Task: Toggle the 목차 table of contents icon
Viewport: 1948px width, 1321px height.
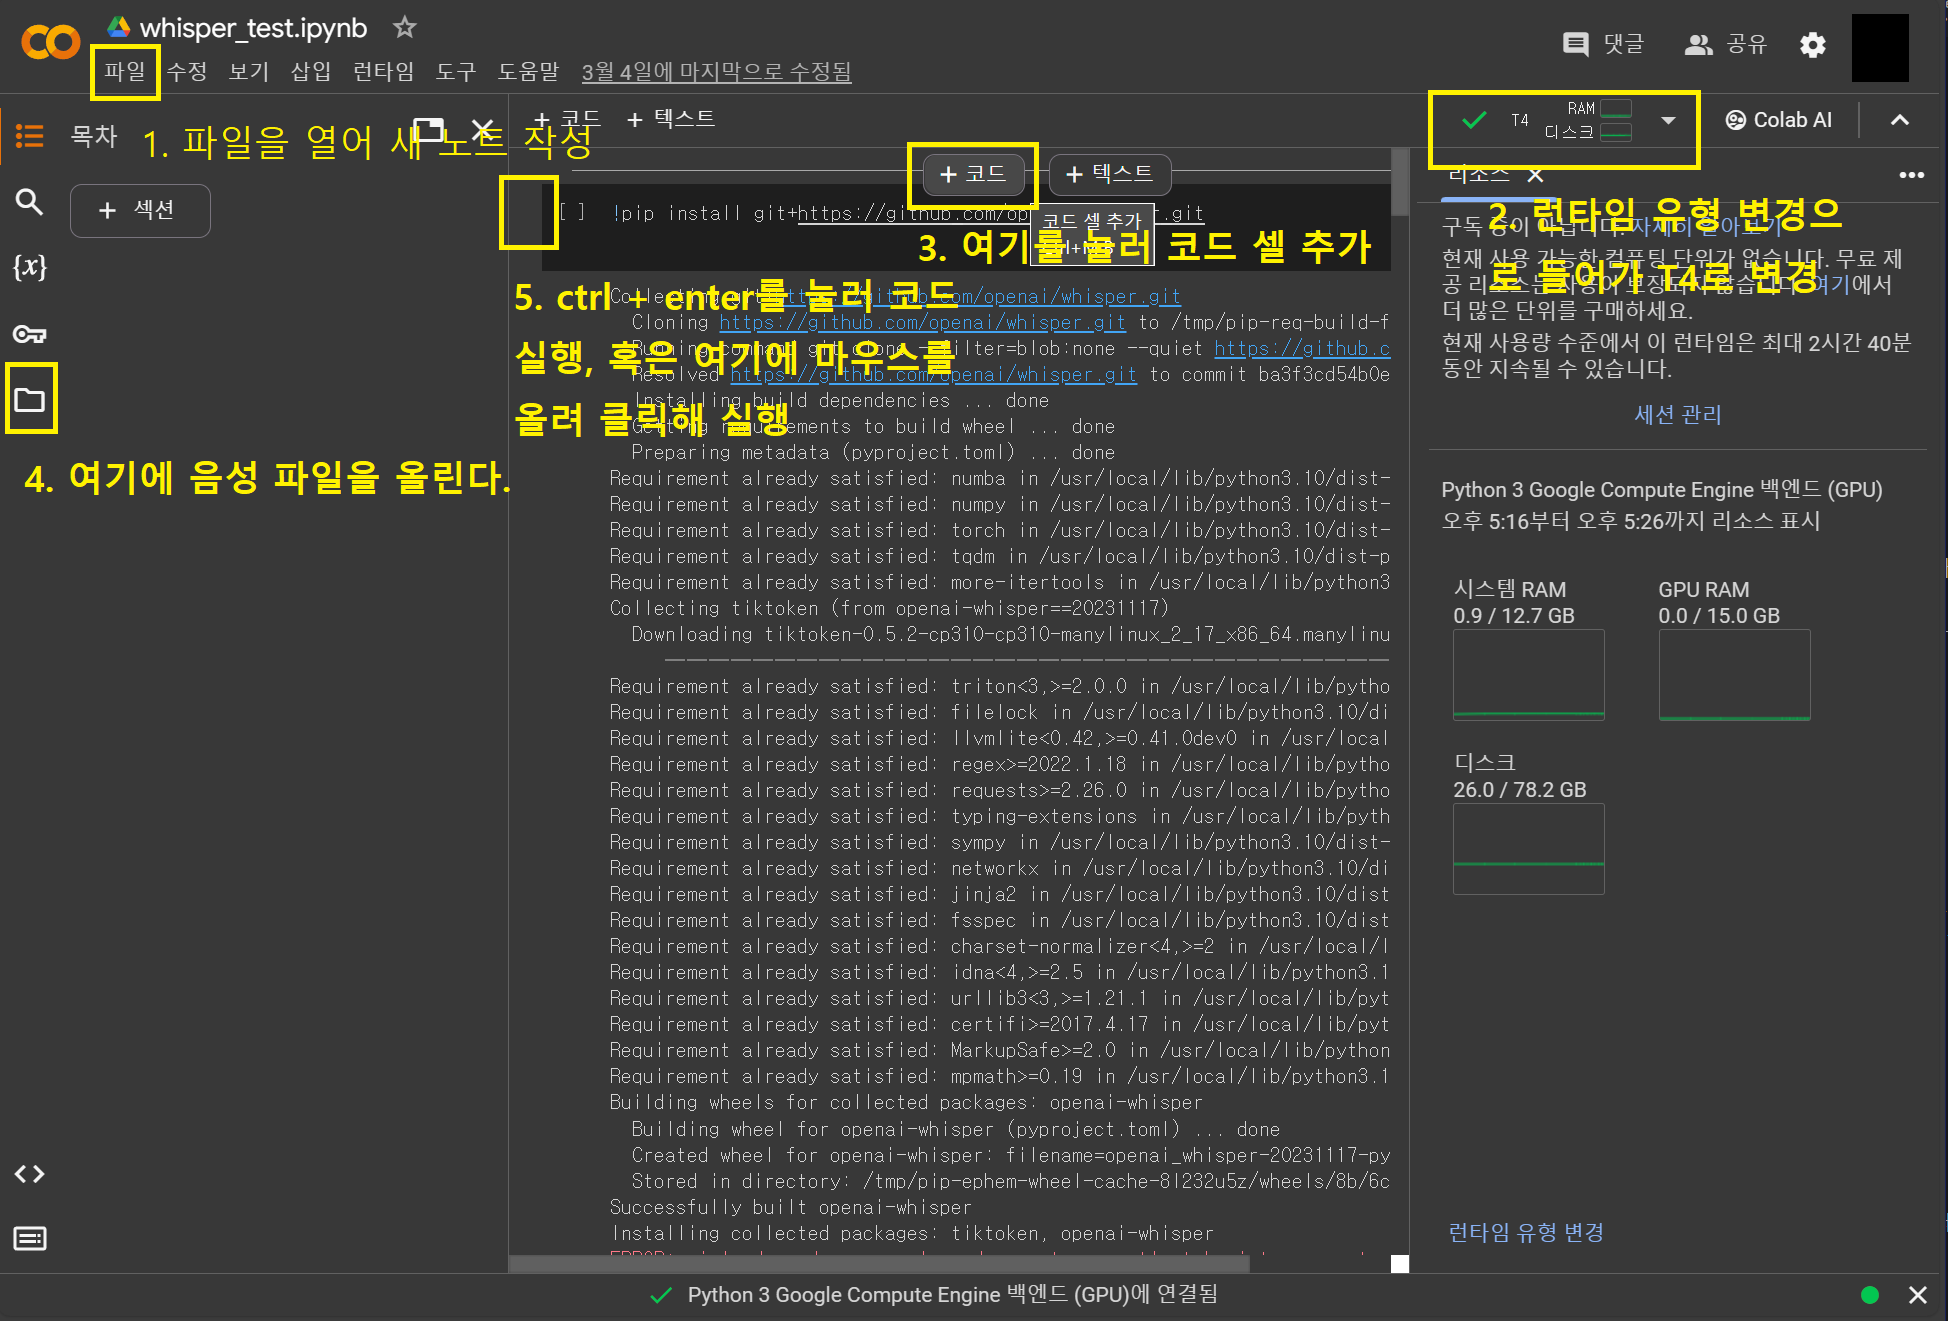Action: click(x=30, y=135)
